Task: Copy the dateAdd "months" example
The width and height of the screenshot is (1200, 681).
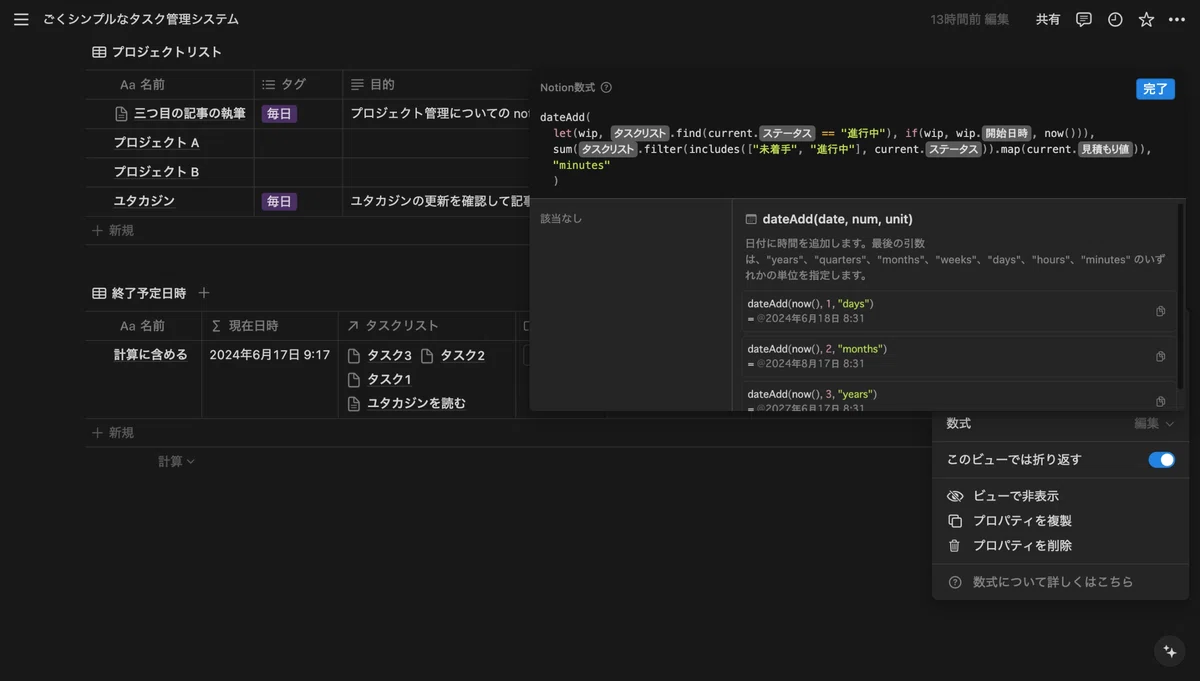Action: [1160, 356]
